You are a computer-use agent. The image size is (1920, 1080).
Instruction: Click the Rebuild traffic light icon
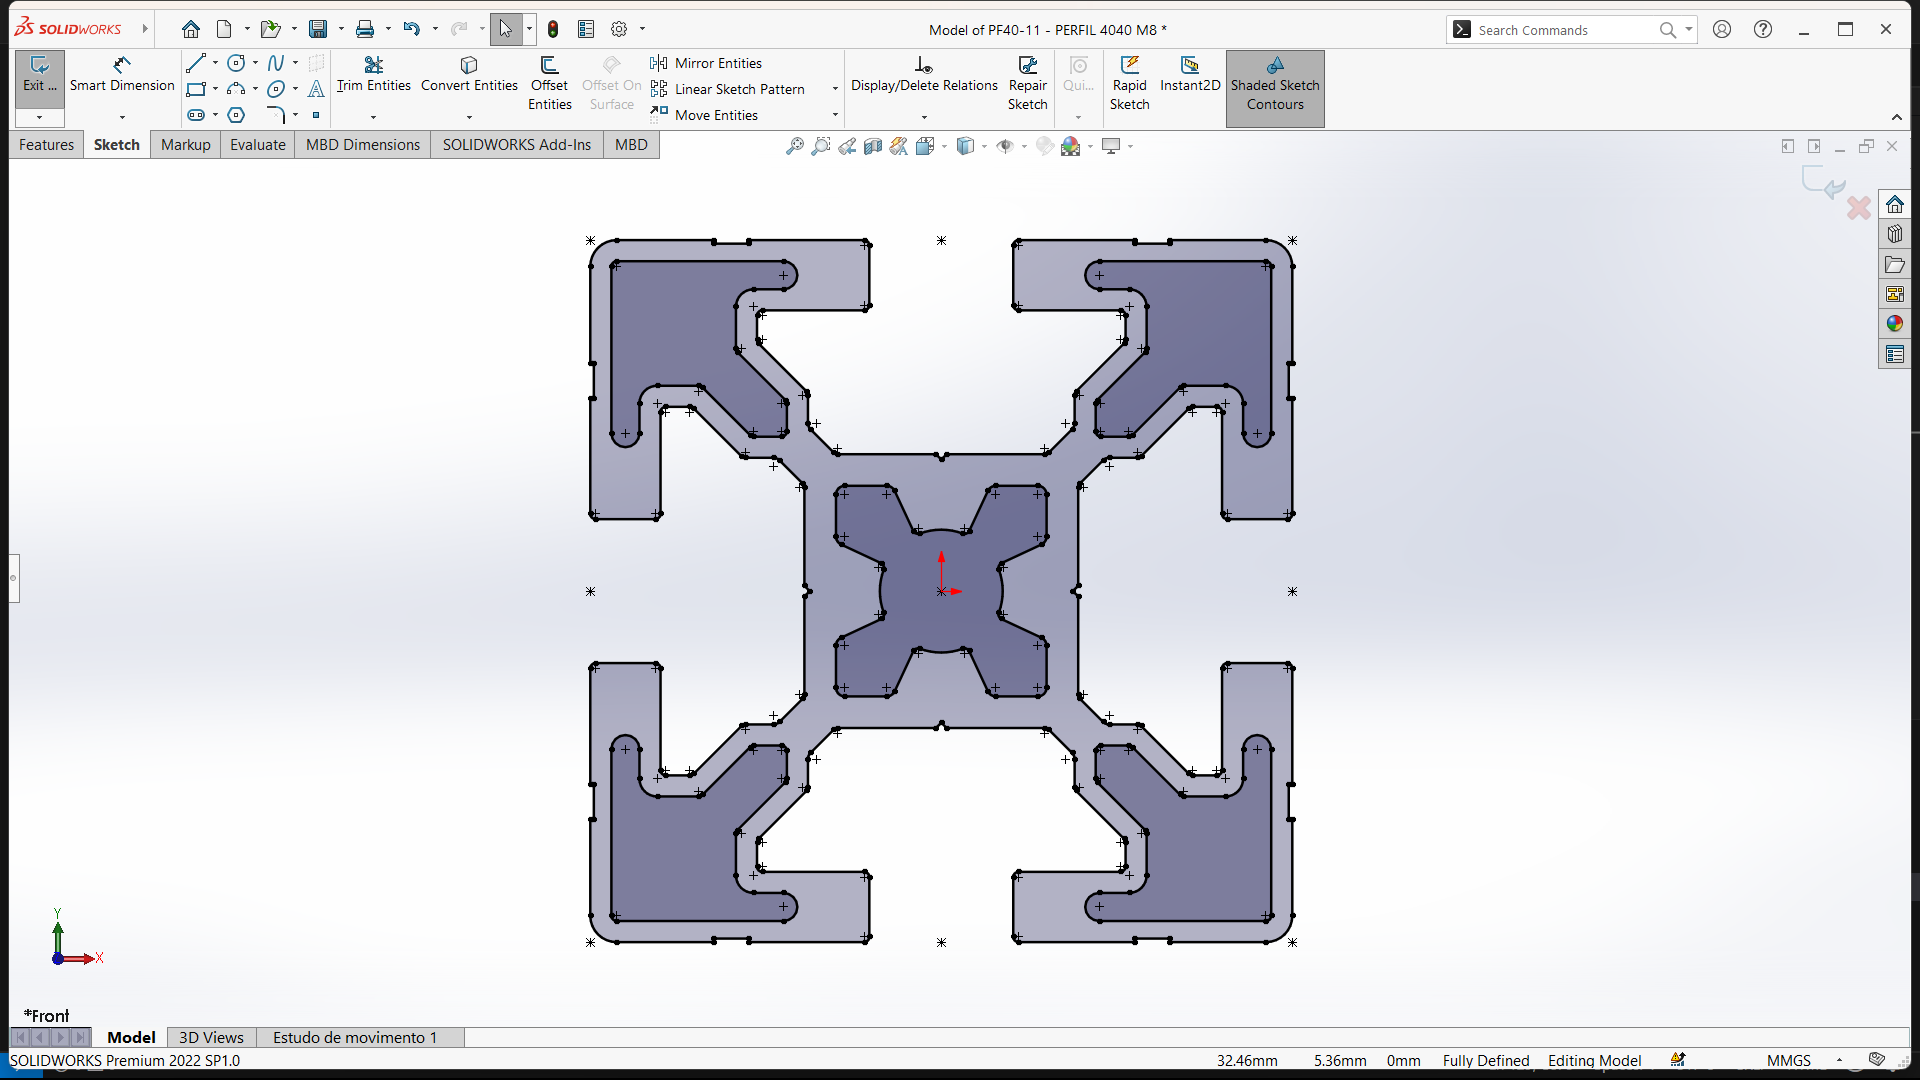pos(553,29)
